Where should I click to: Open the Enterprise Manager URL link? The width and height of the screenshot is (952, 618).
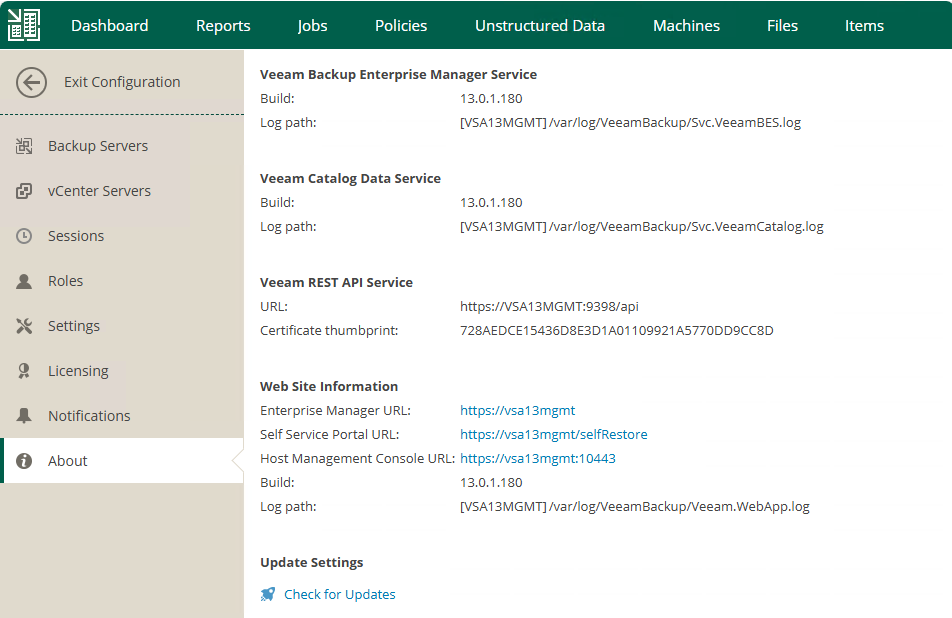pyautogui.click(x=517, y=410)
